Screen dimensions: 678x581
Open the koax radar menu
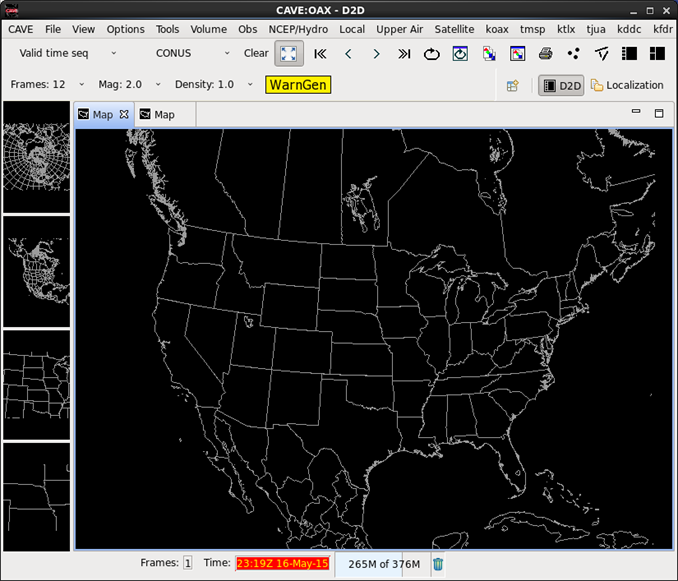click(x=496, y=29)
